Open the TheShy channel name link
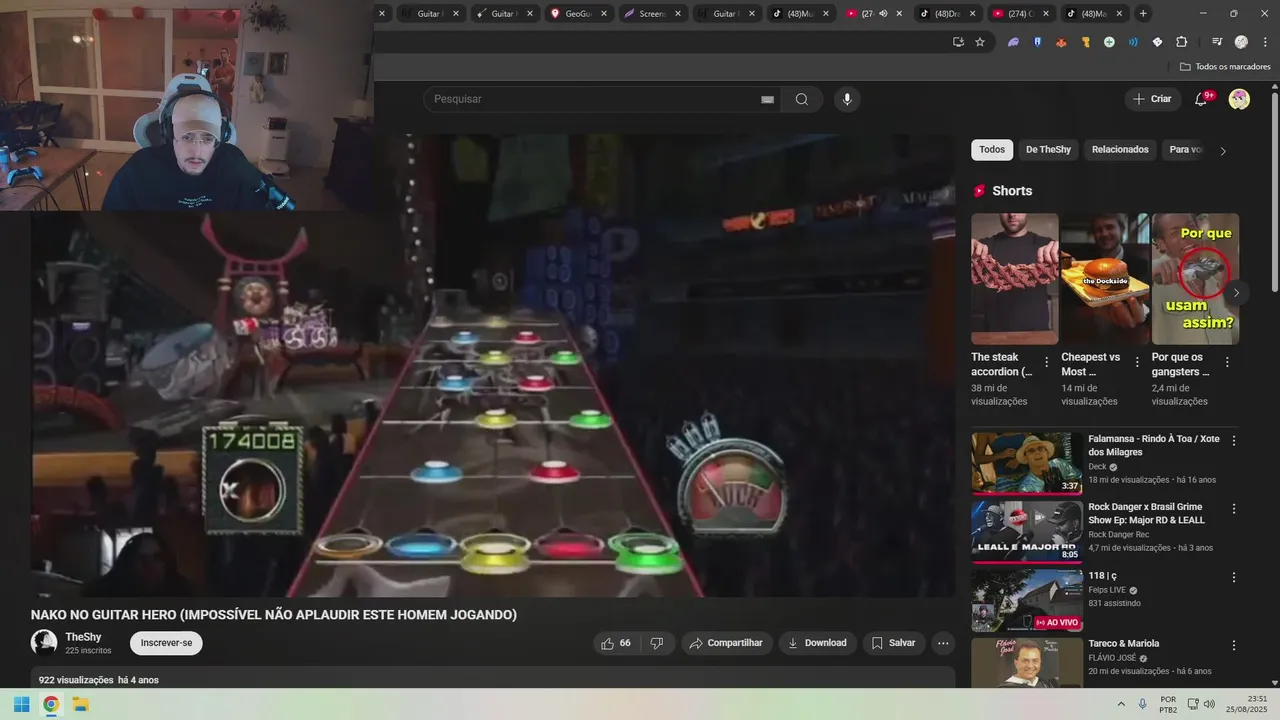 83,637
